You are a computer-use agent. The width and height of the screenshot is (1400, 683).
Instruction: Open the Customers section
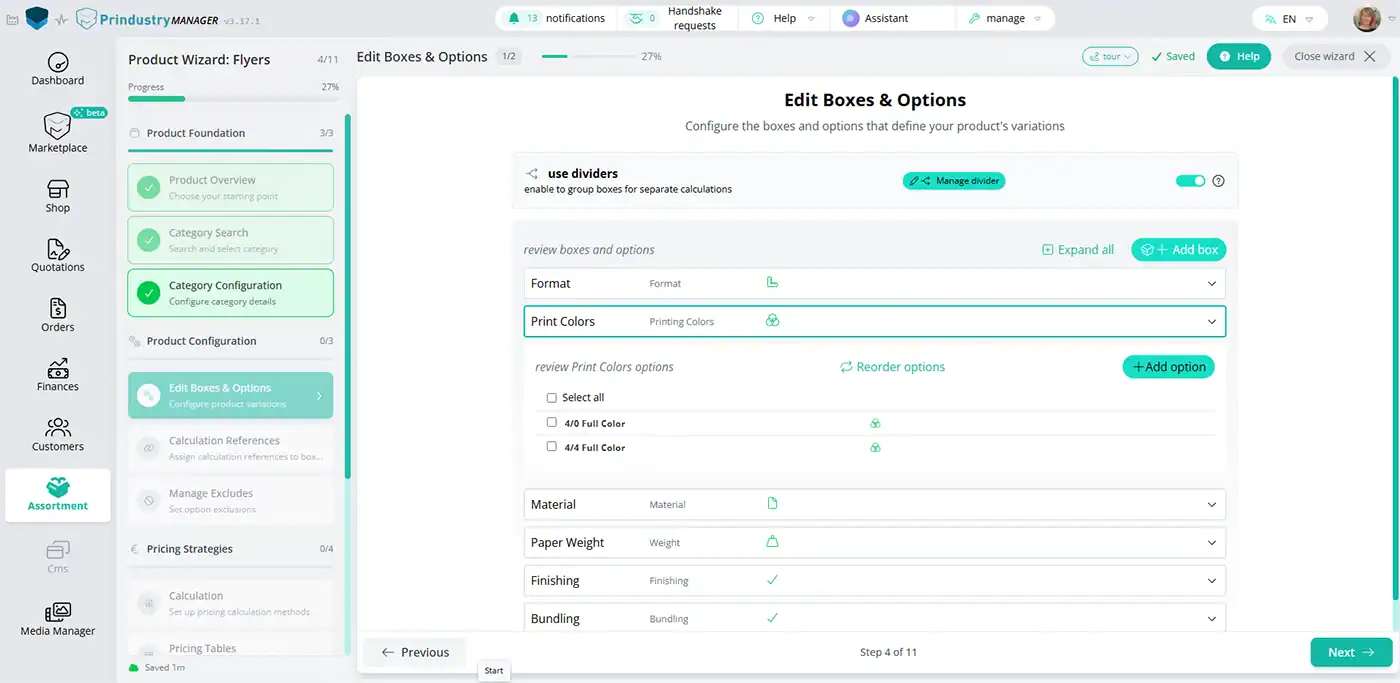[x=58, y=435]
